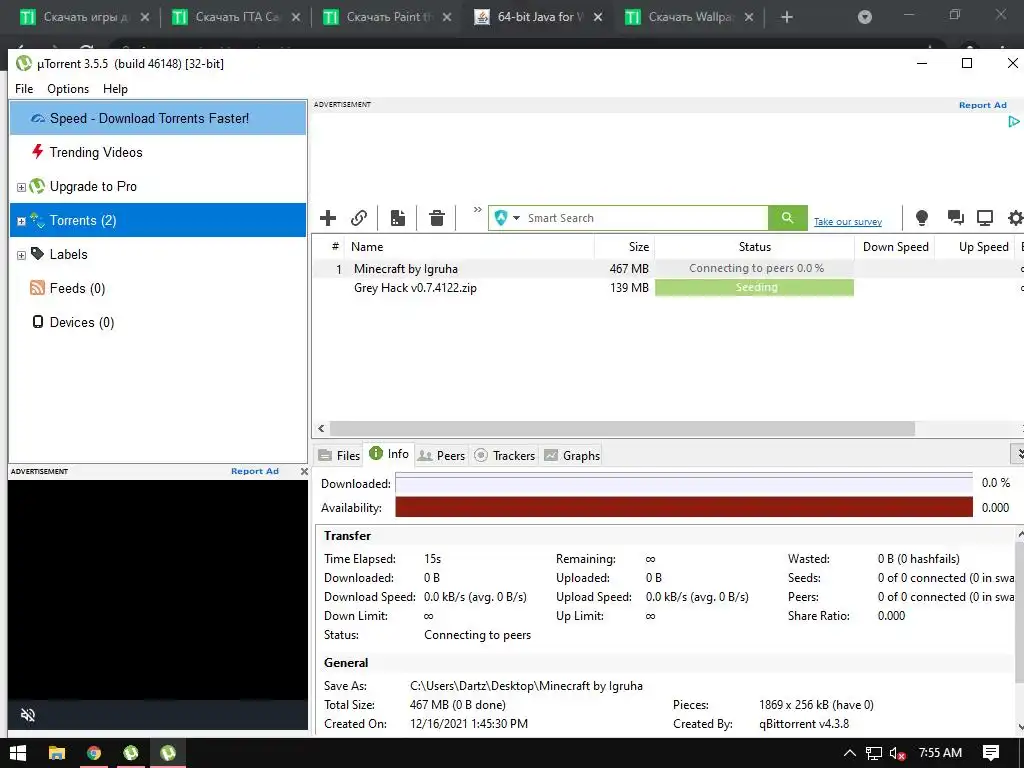Click the Devices phone icon
1024x768 pixels.
pyautogui.click(x=38, y=321)
